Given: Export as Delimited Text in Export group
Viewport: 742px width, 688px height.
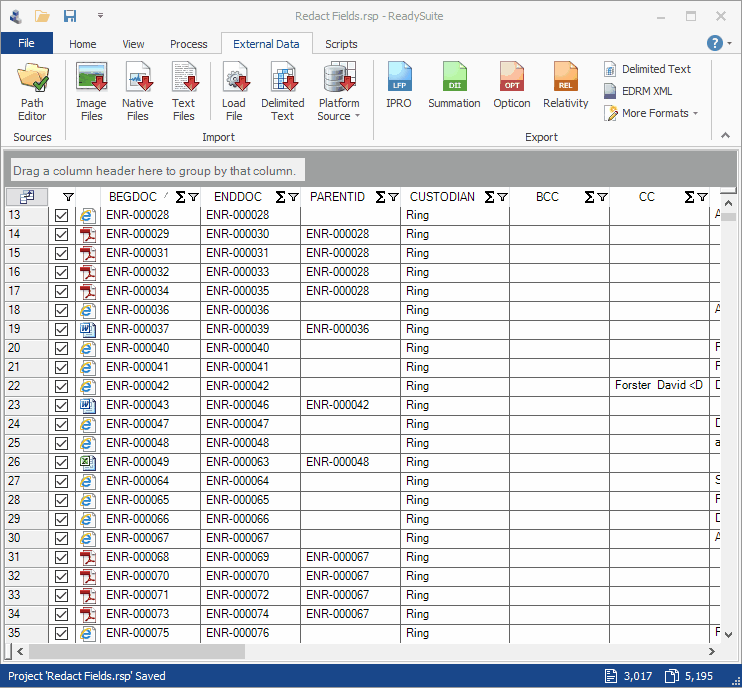Looking at the screenshot, I should (x=647, y=69).
